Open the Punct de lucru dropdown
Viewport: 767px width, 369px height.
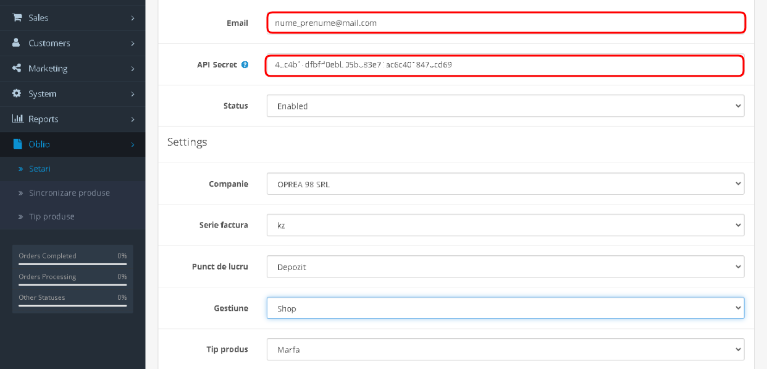pyautogui.click(x=505, y=267)
